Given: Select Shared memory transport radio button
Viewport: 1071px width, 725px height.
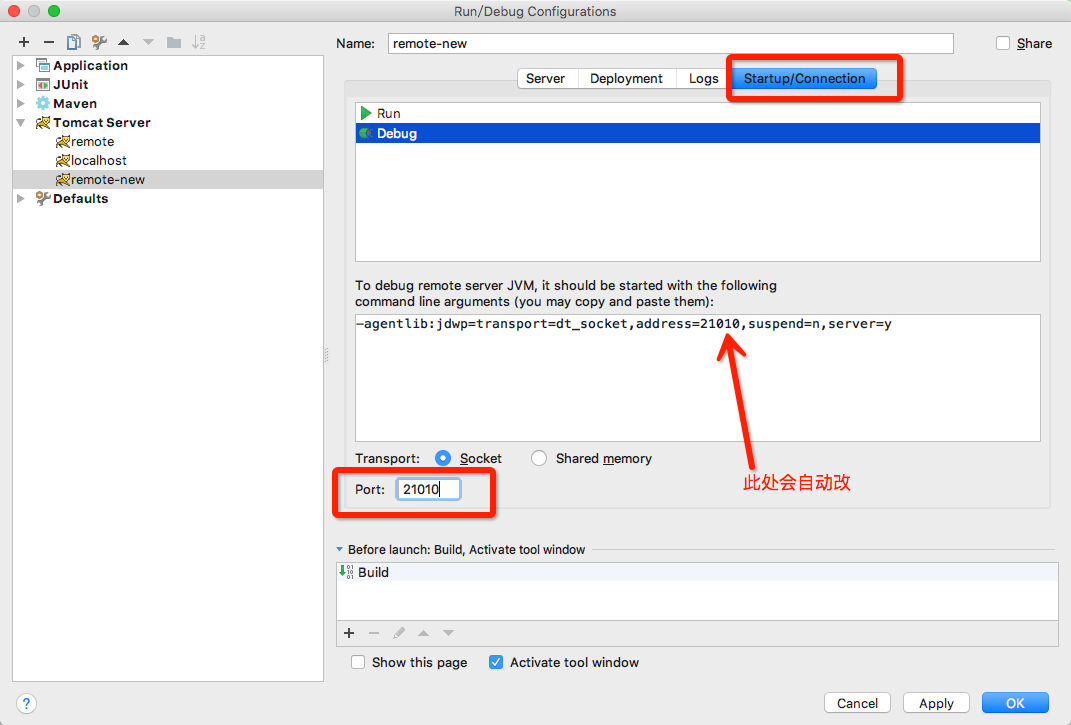Looking at the screenshot, I should tap(539, 458).
